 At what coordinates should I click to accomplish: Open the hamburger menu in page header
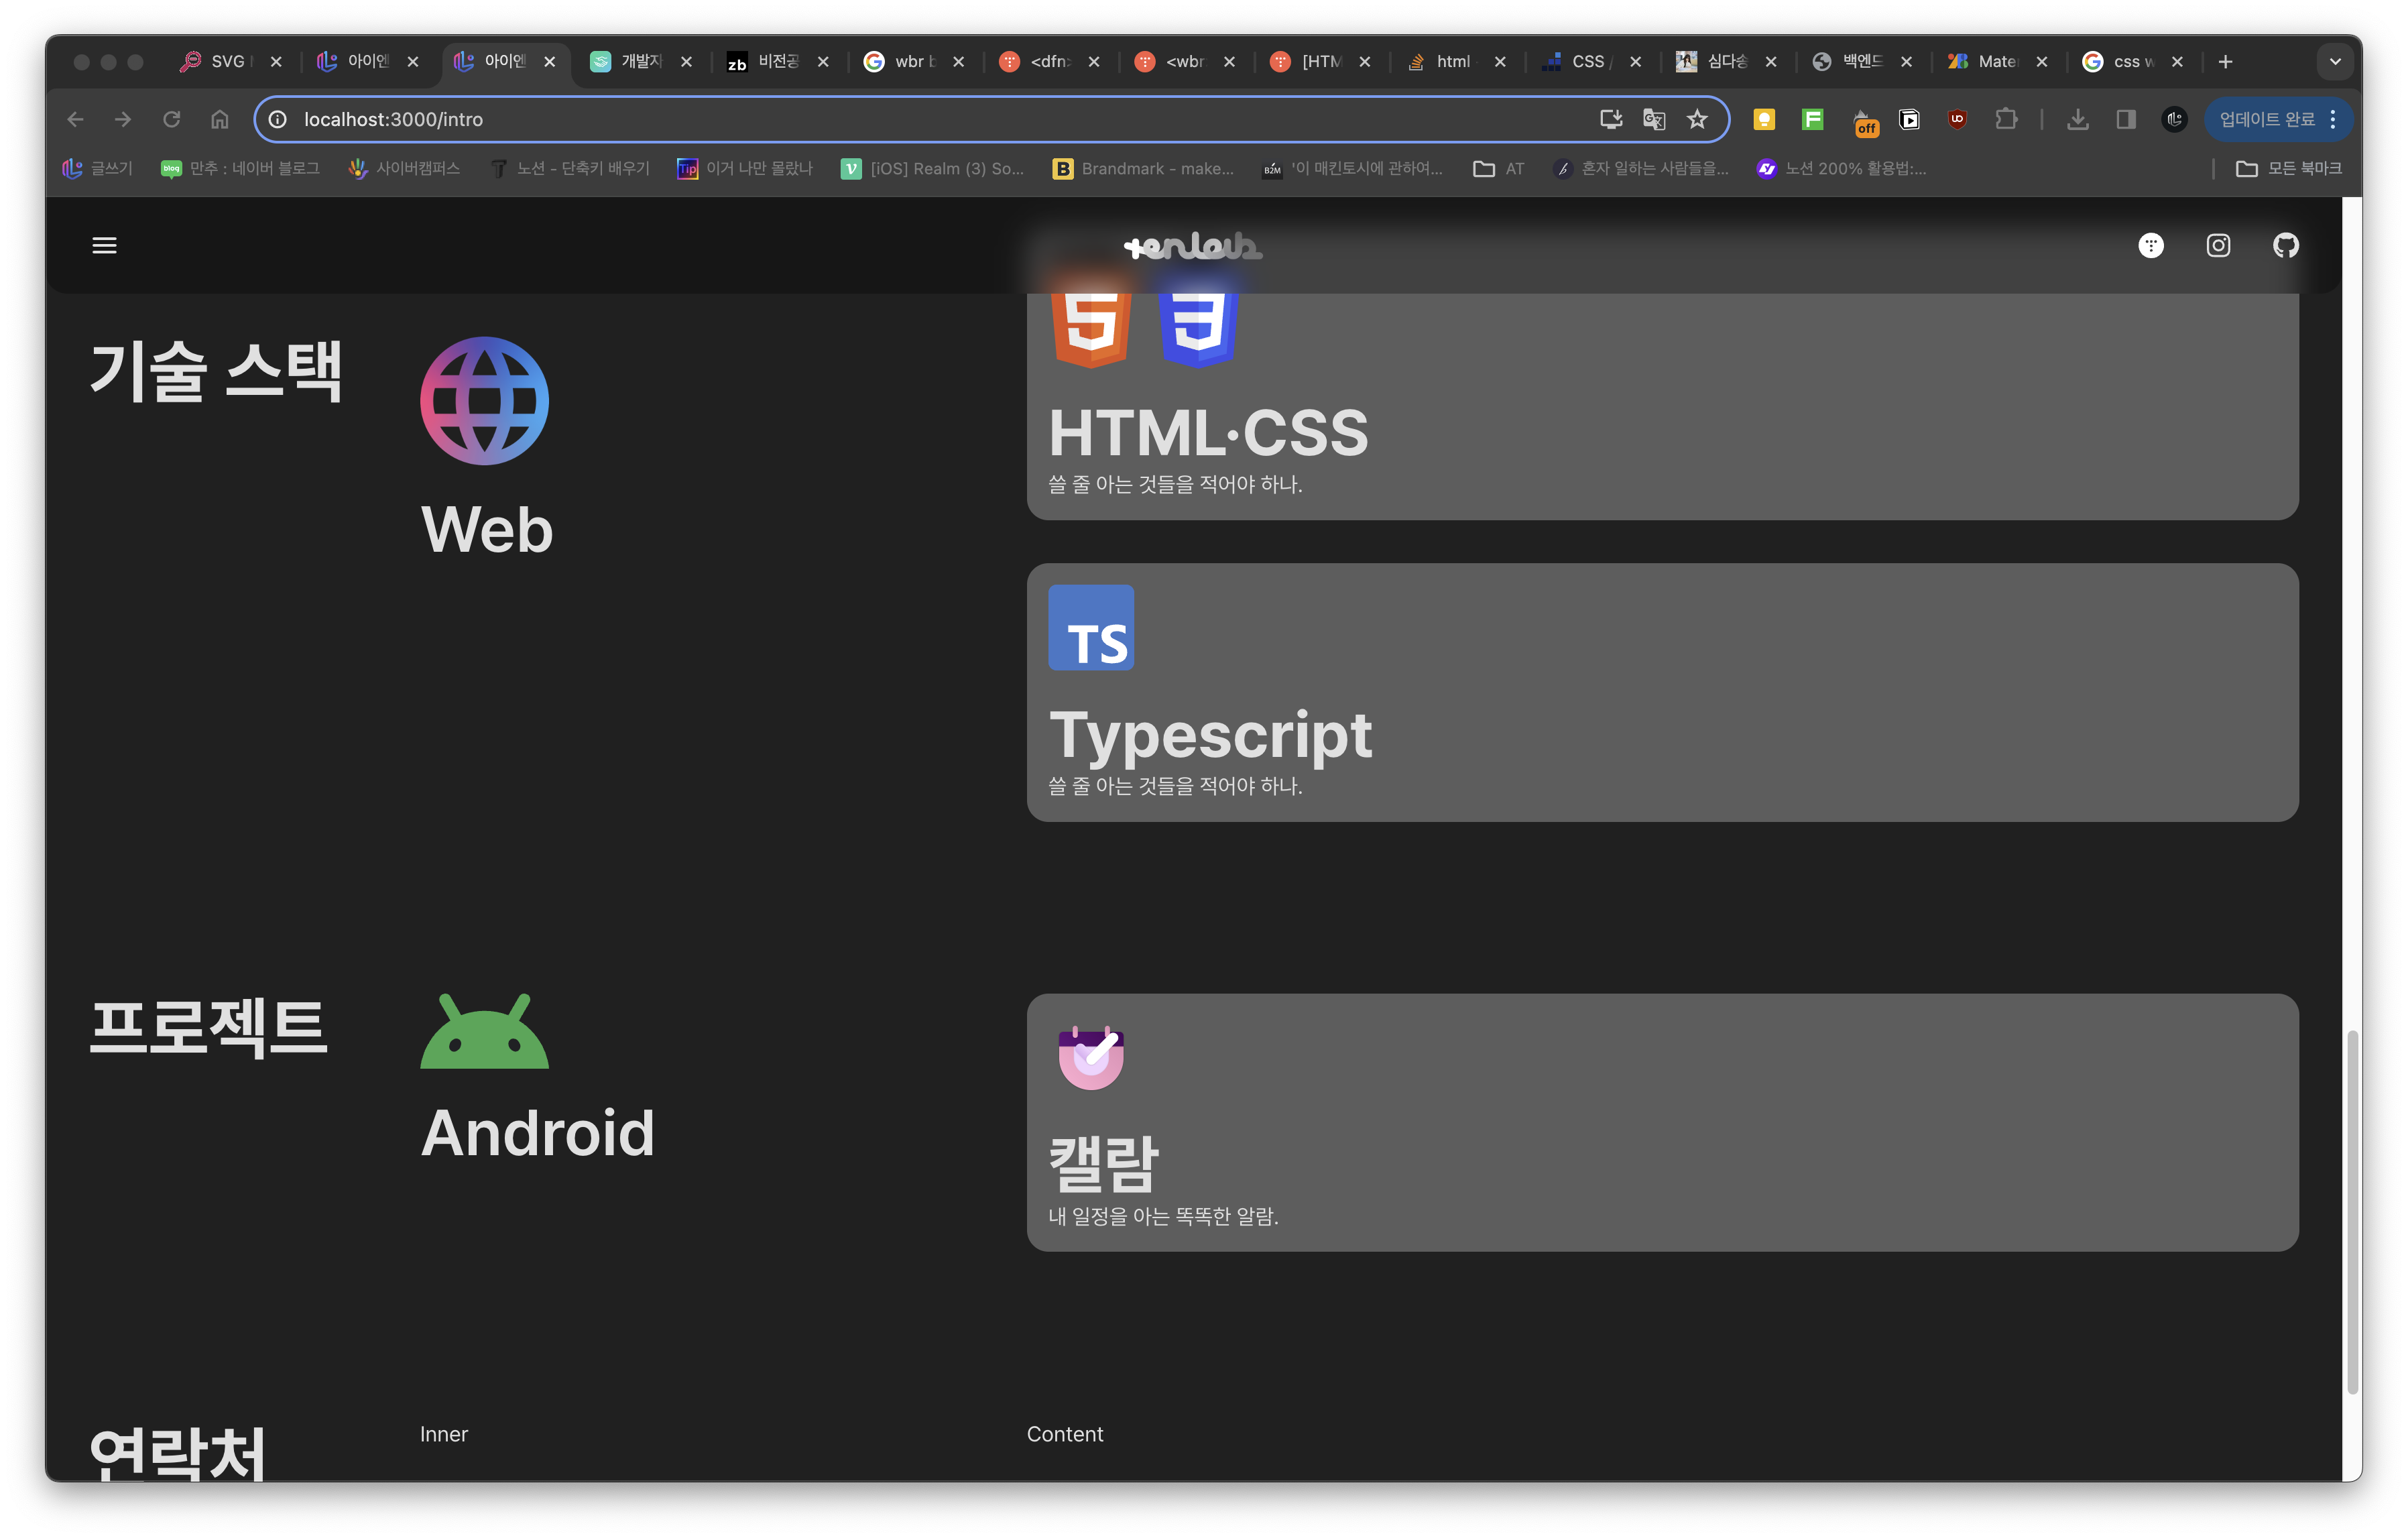click(104, 245)
